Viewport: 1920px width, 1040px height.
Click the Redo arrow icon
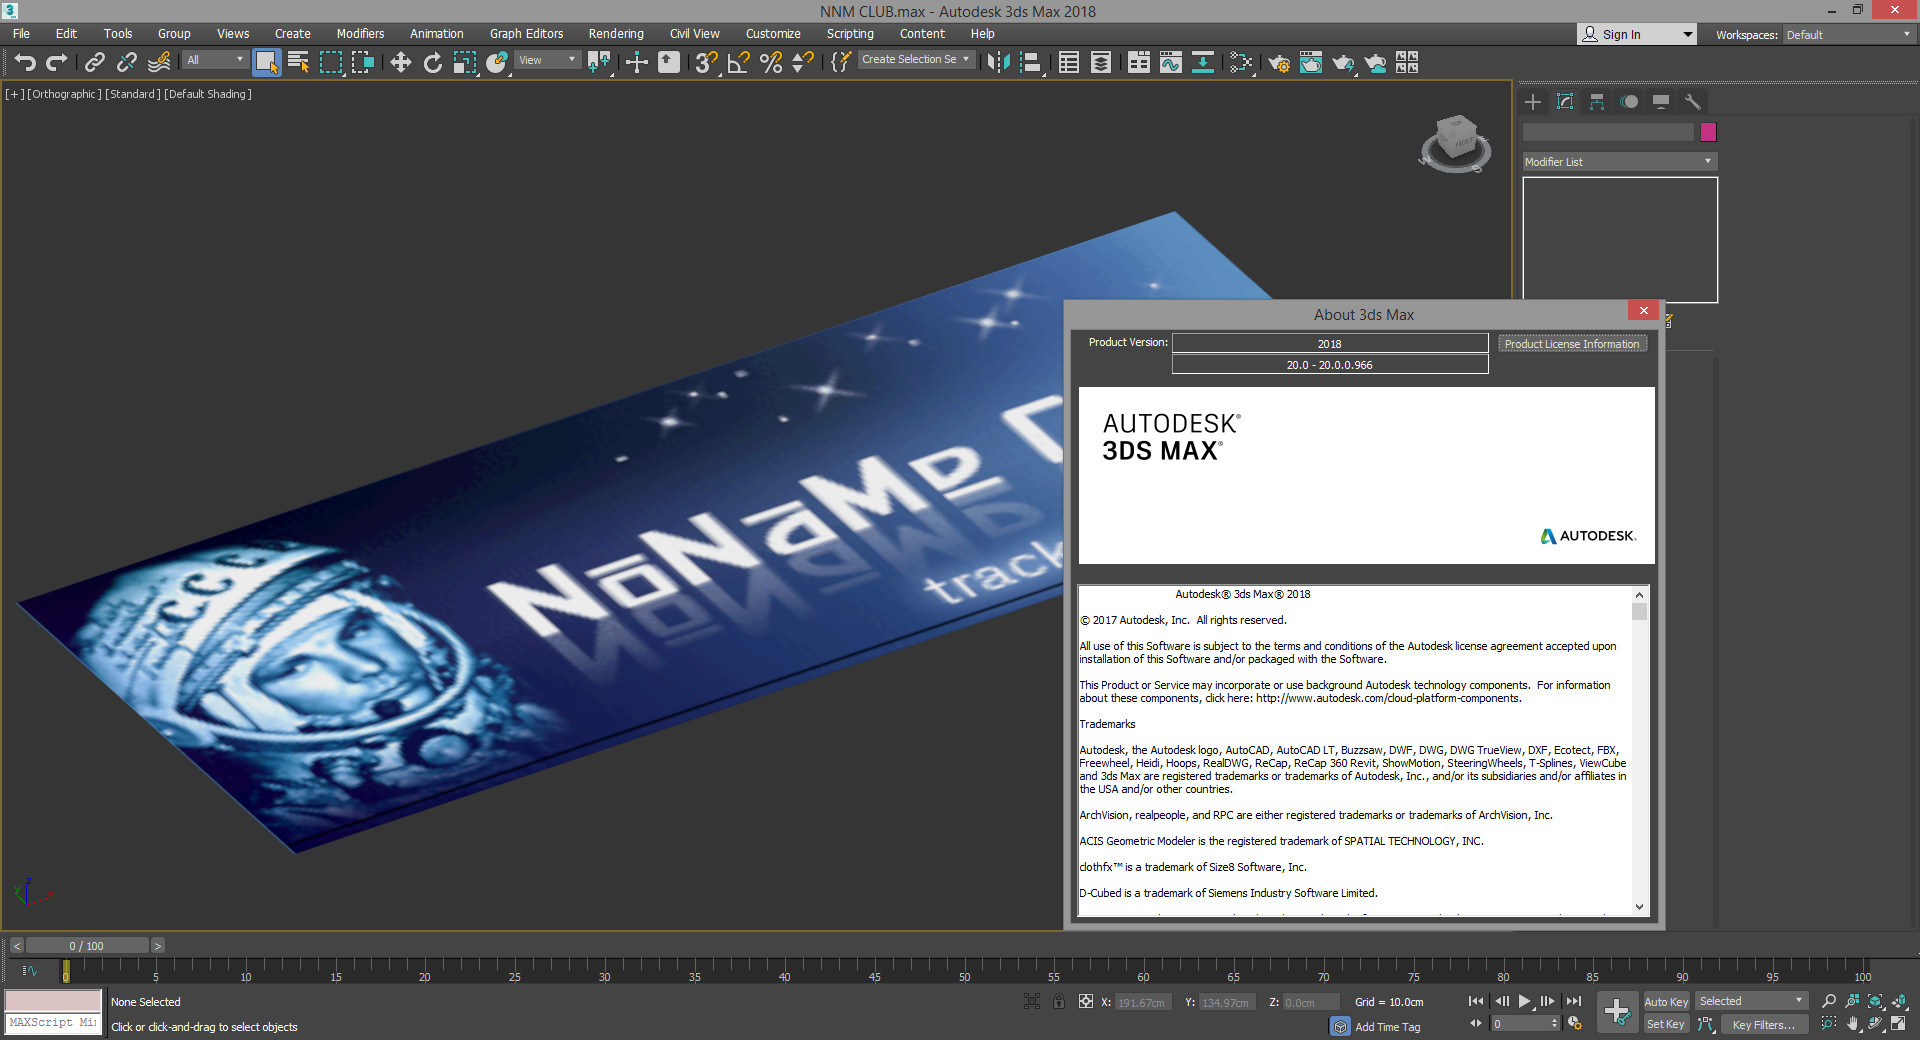[x=57, y=62]
